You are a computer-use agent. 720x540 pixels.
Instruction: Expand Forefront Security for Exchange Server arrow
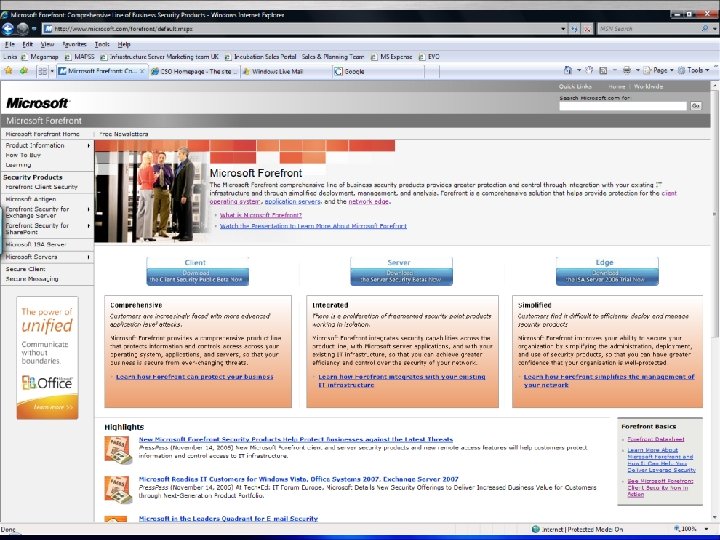point(89,209)
